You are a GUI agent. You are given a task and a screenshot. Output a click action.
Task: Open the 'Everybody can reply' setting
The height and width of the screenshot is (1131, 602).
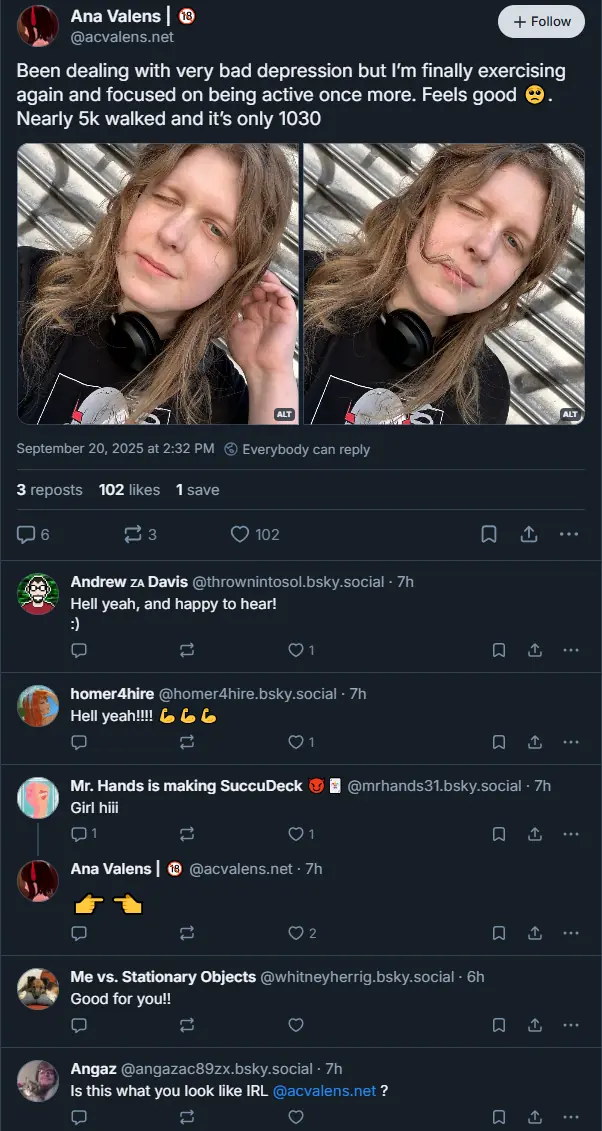point(298,449)
